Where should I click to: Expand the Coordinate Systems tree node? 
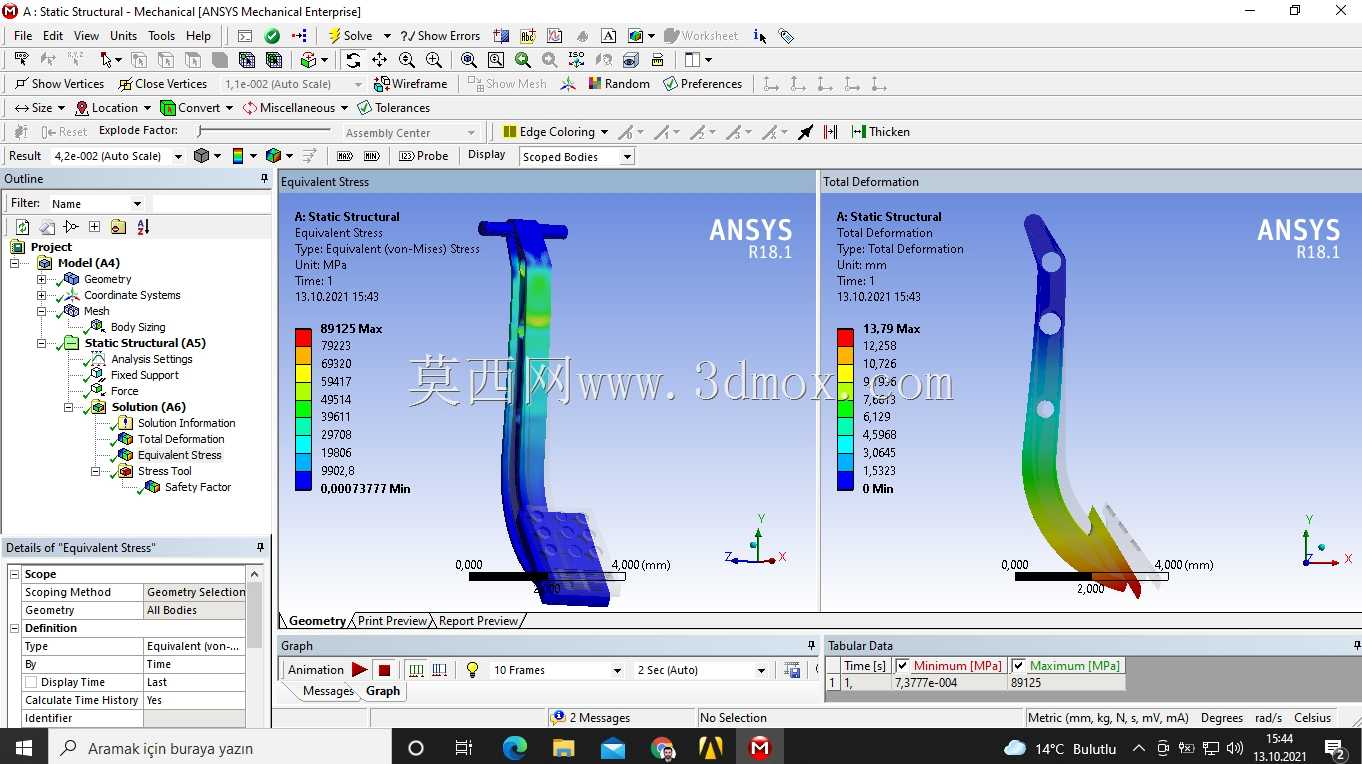tap(41, 295)
